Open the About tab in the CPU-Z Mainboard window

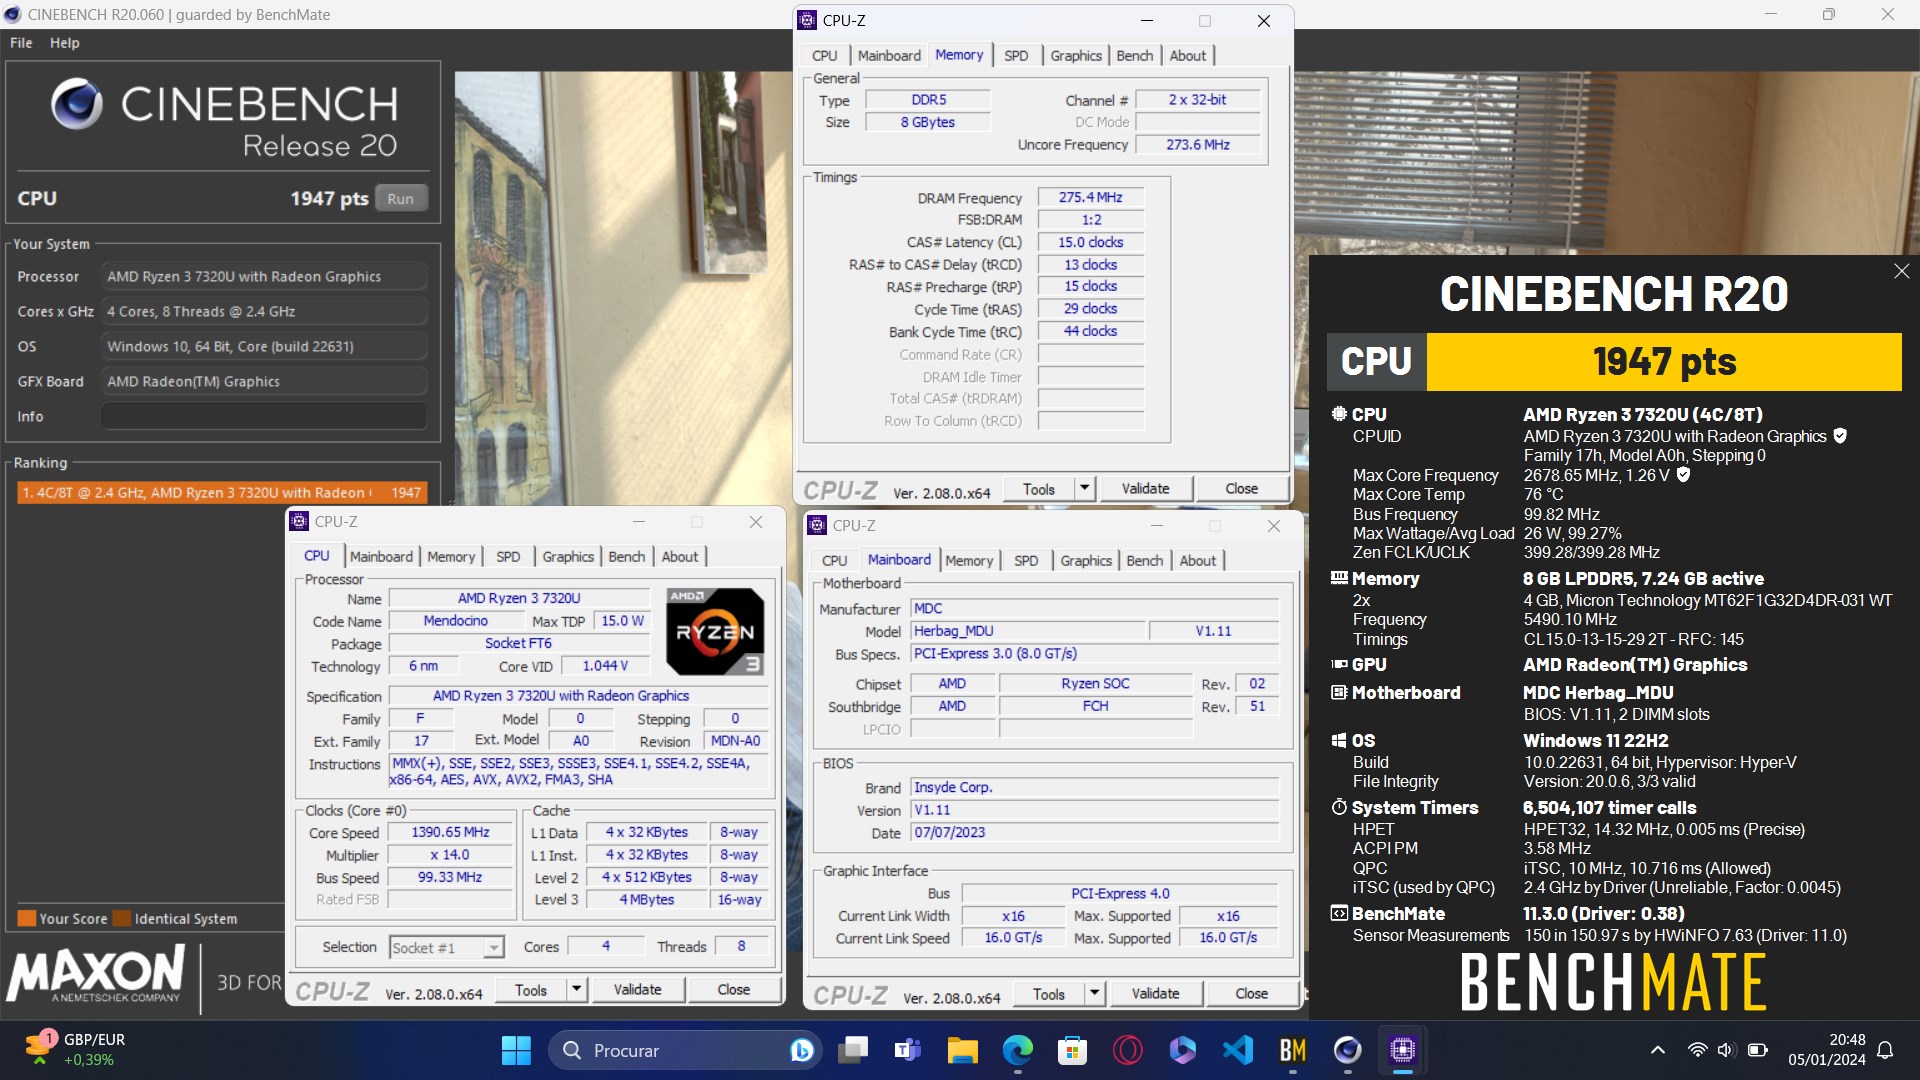tap(1197, 561)
